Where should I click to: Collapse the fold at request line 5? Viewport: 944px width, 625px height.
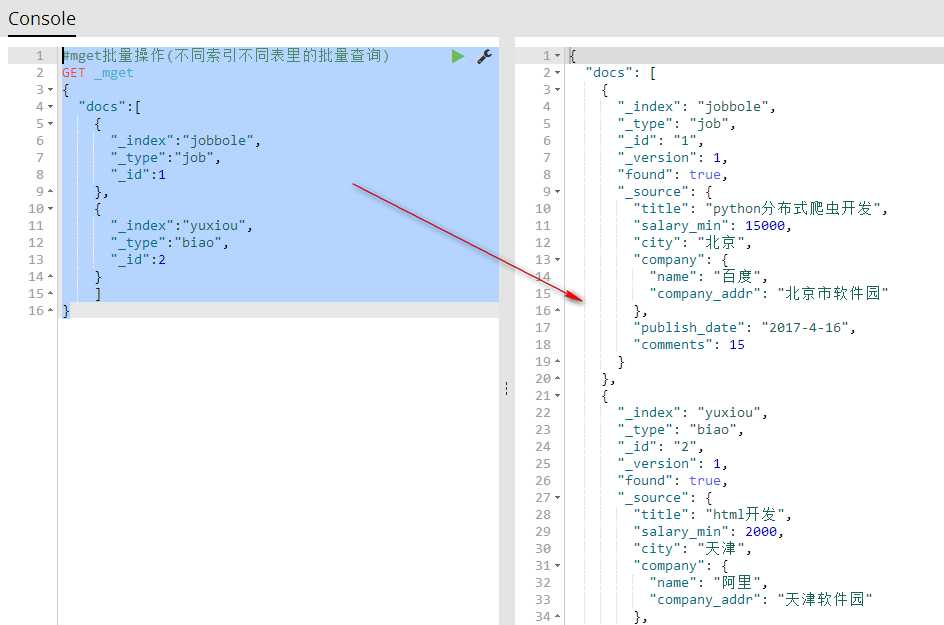[x=51, y=123]
